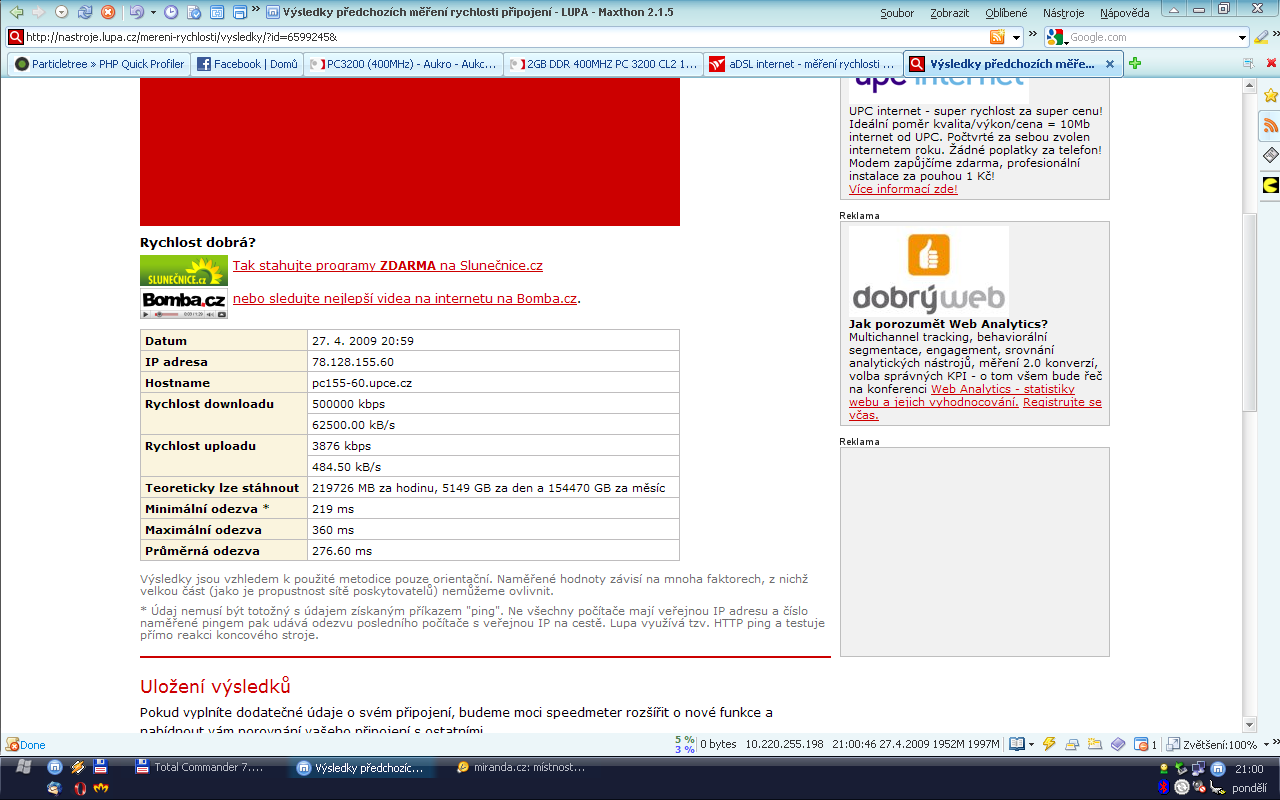Click the RSS feed icon in address bar
The image size is (1280, 800).
[997, 37]
